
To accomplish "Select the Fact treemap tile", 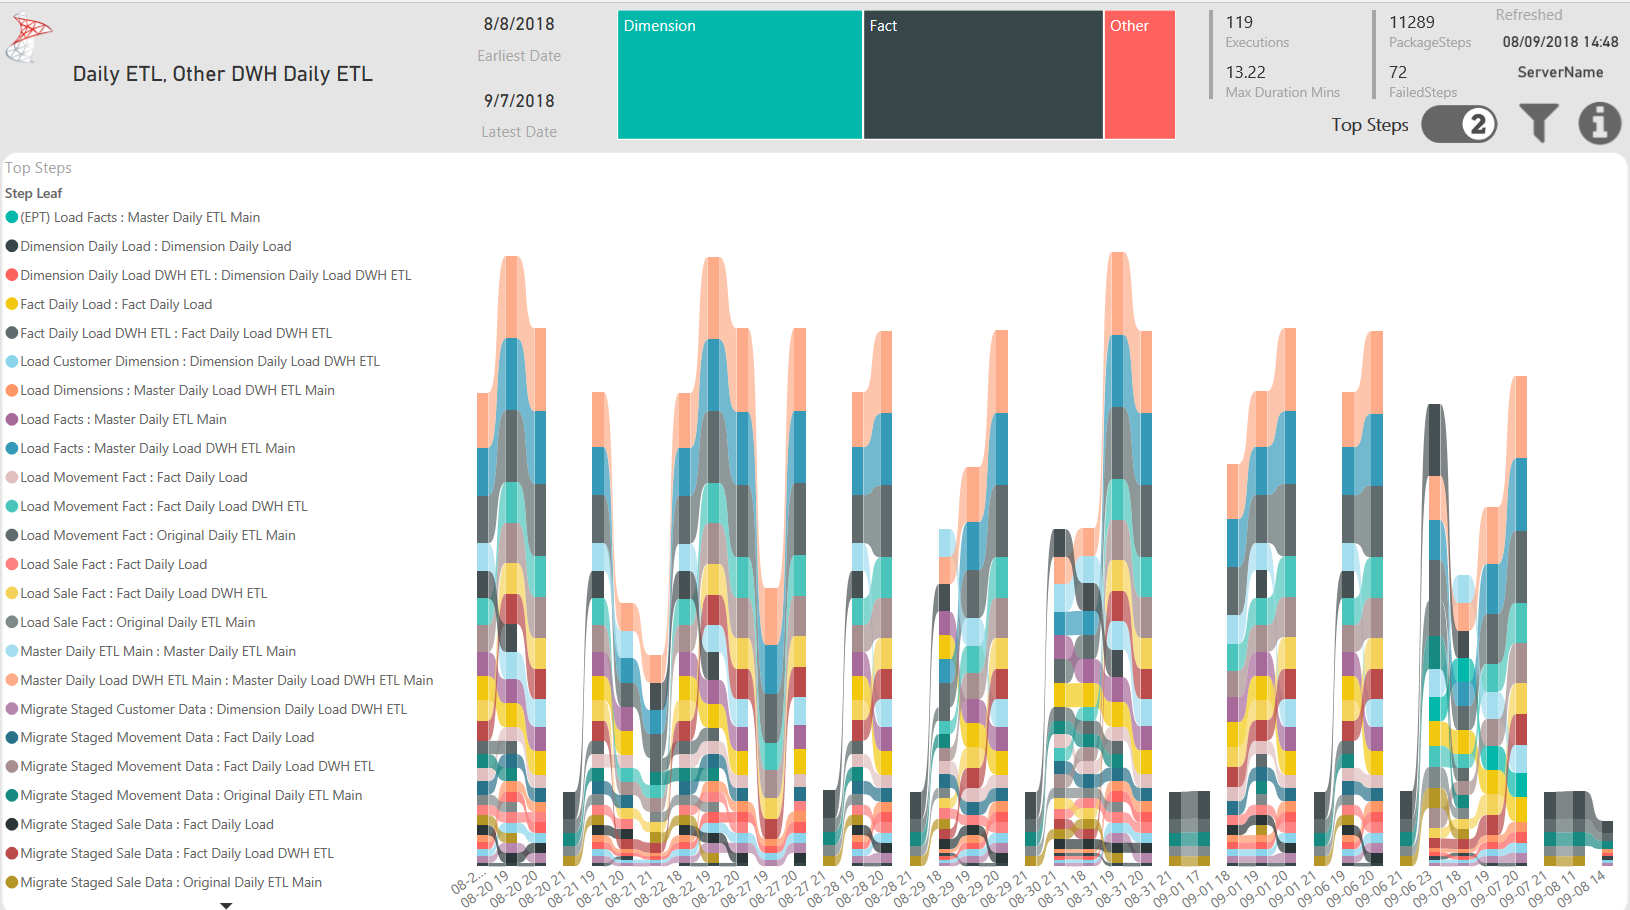I will point(983,75).
